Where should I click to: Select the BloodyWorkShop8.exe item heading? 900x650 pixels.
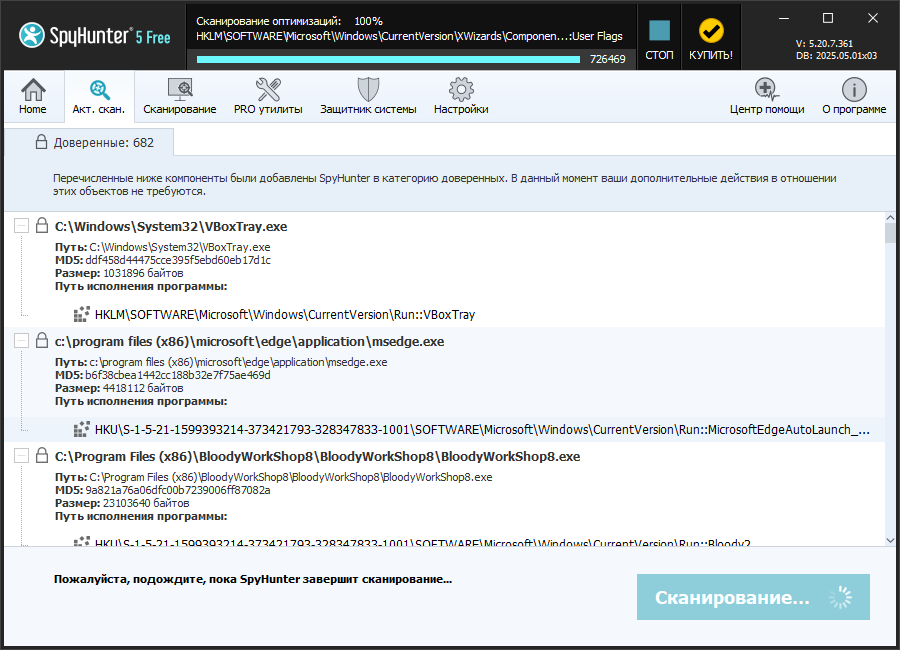pyautogui.click(x=317, y=456)
